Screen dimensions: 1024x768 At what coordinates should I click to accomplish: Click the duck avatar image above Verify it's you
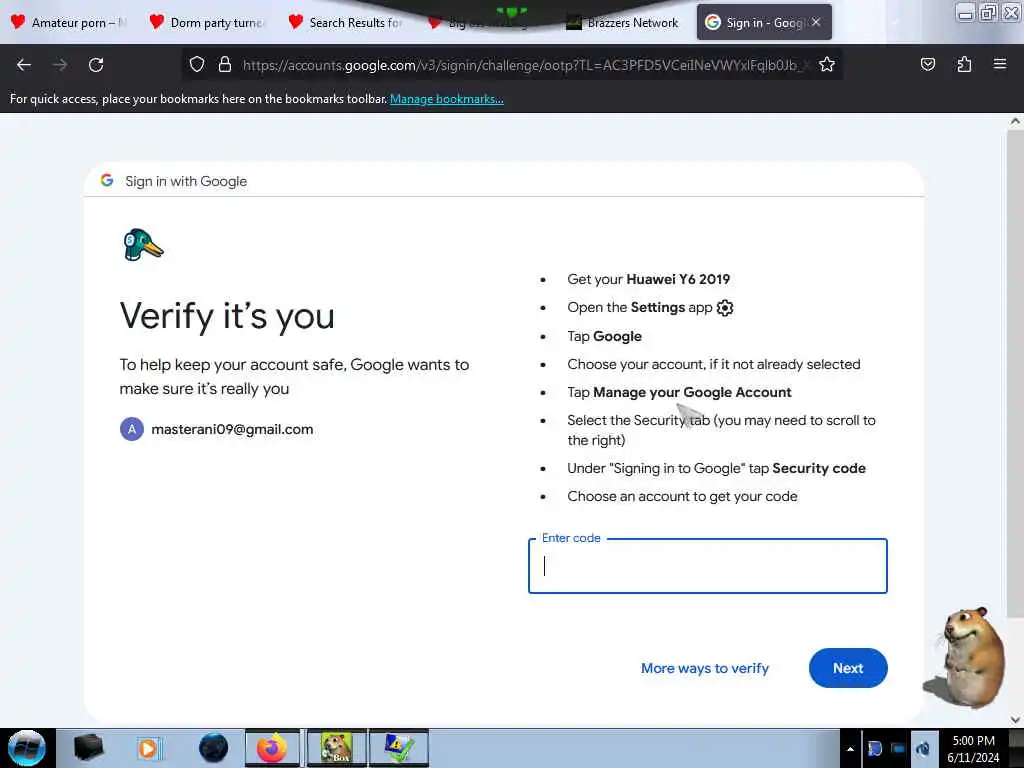[x=143, y=245]
